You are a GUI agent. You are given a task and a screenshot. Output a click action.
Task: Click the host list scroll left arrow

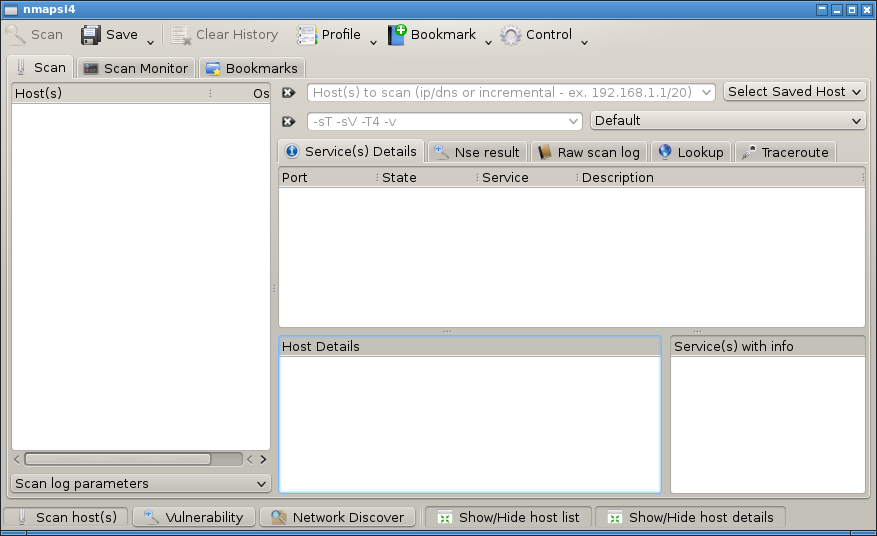click(x=17, y=459)
